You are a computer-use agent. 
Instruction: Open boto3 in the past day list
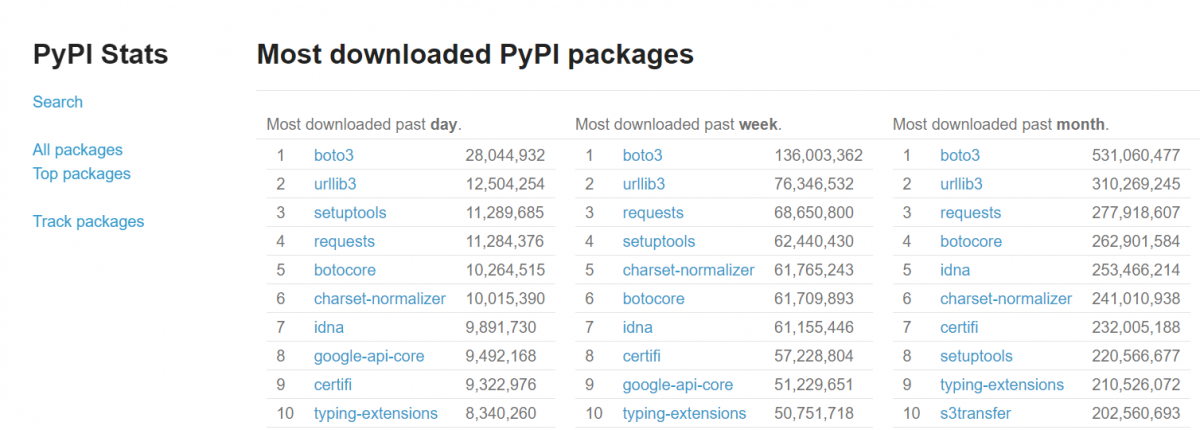tap(333, 155)
